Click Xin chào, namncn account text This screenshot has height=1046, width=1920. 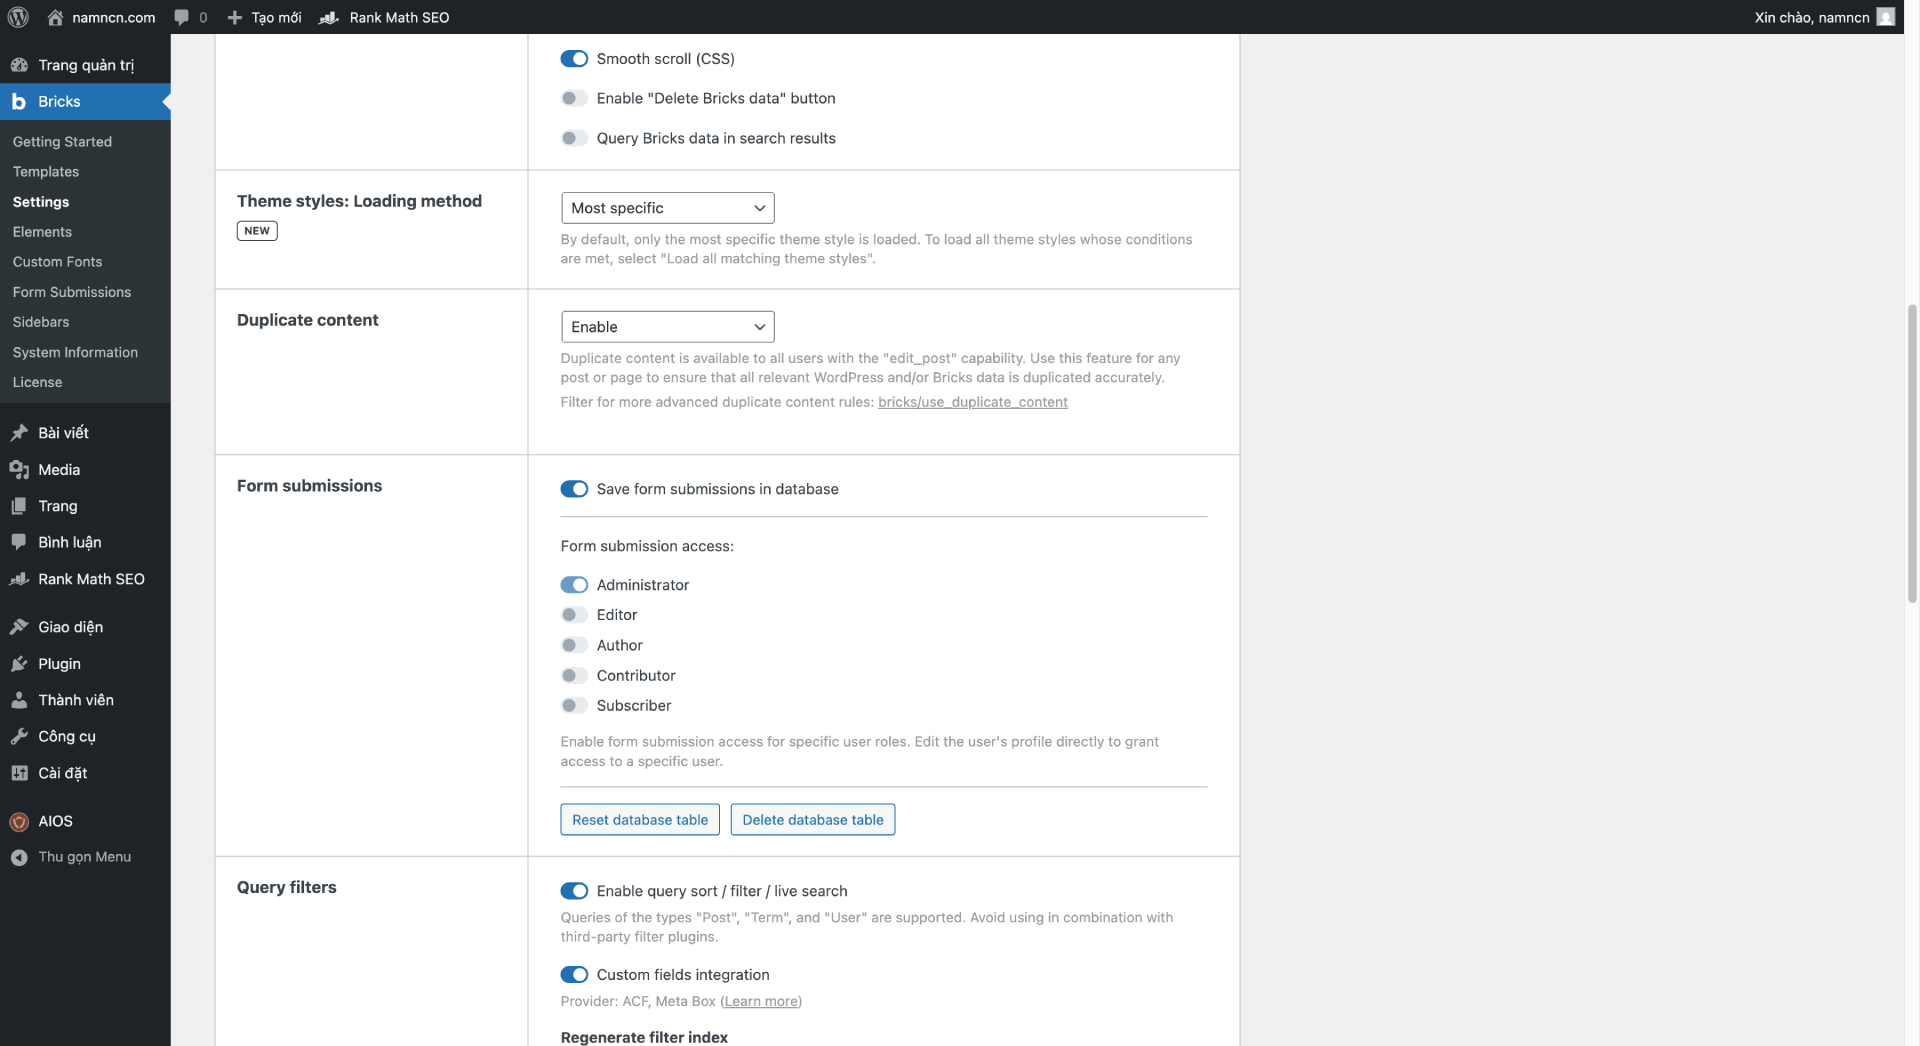(x=1811, y=17)
